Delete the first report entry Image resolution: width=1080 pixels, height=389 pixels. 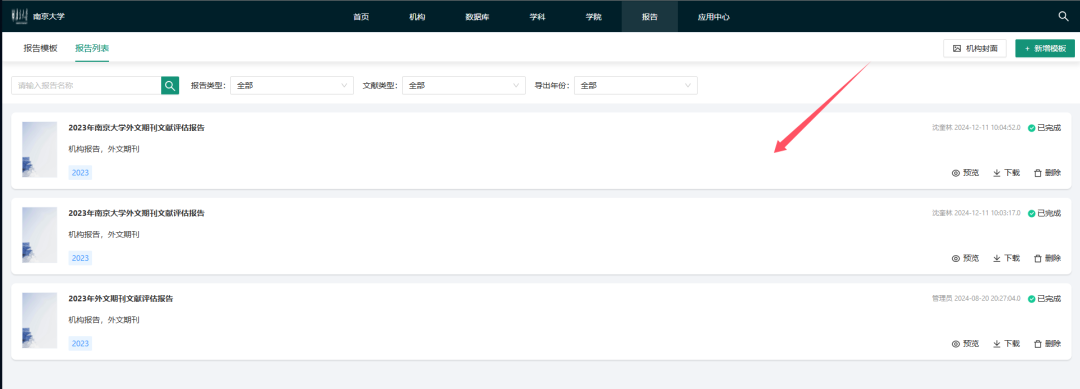(x=1048, y=173)
